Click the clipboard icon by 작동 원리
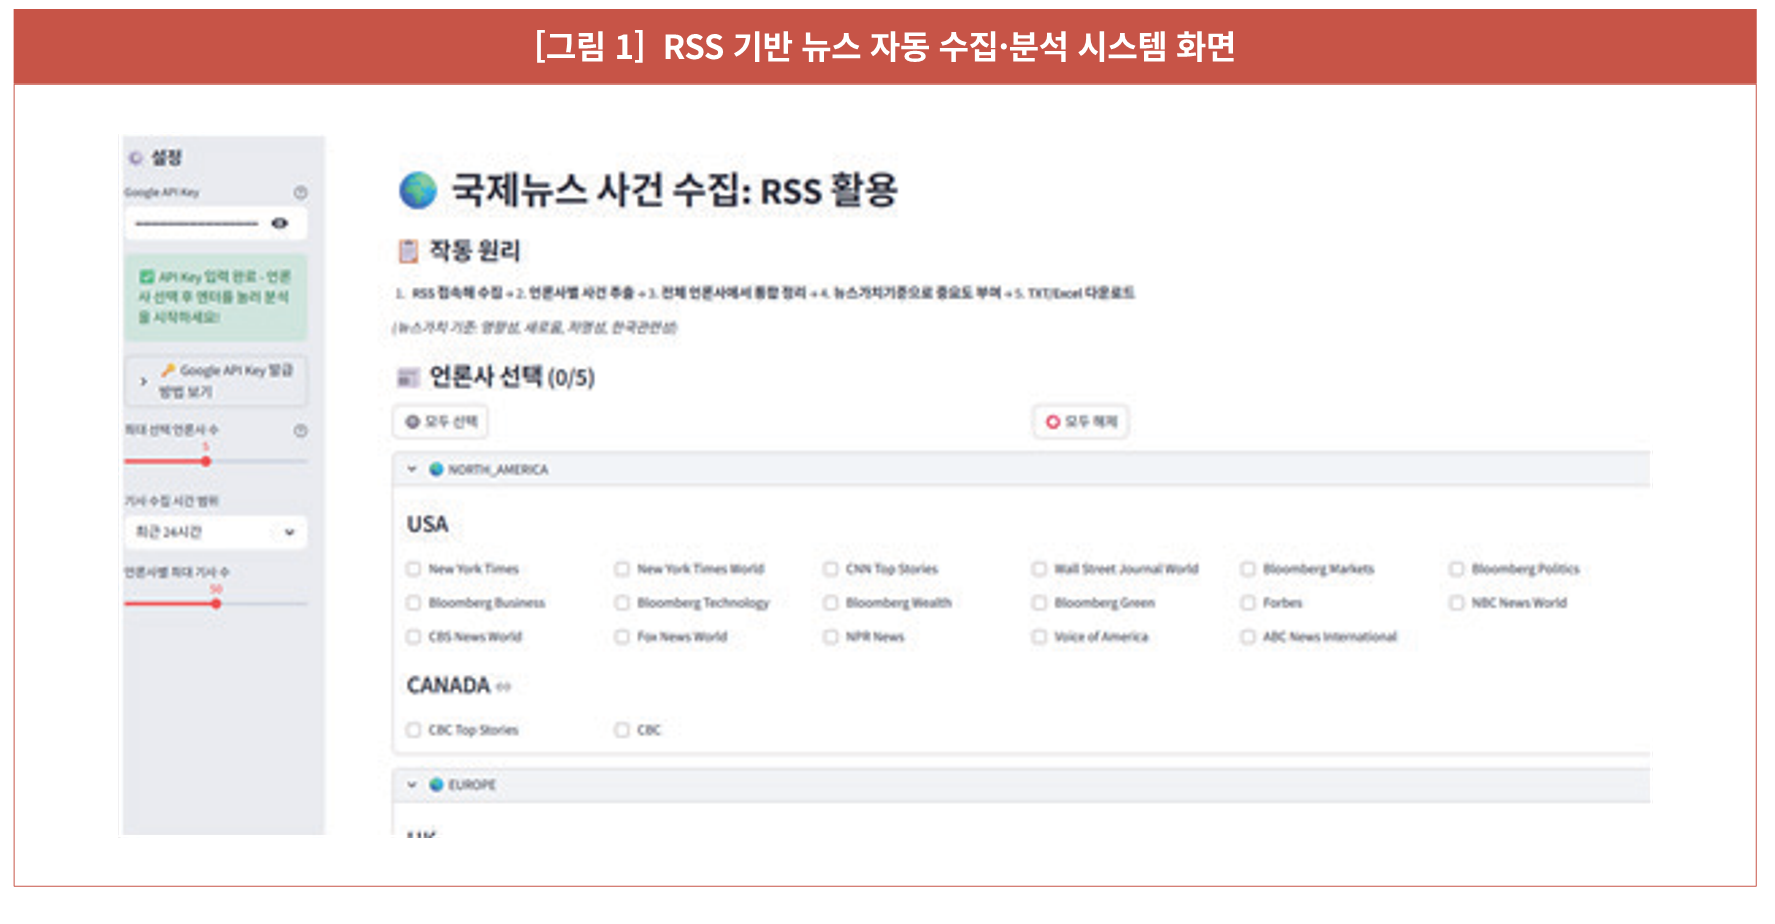The width and height of the screenshot is (1775, 924). click(x=408, y=251)
